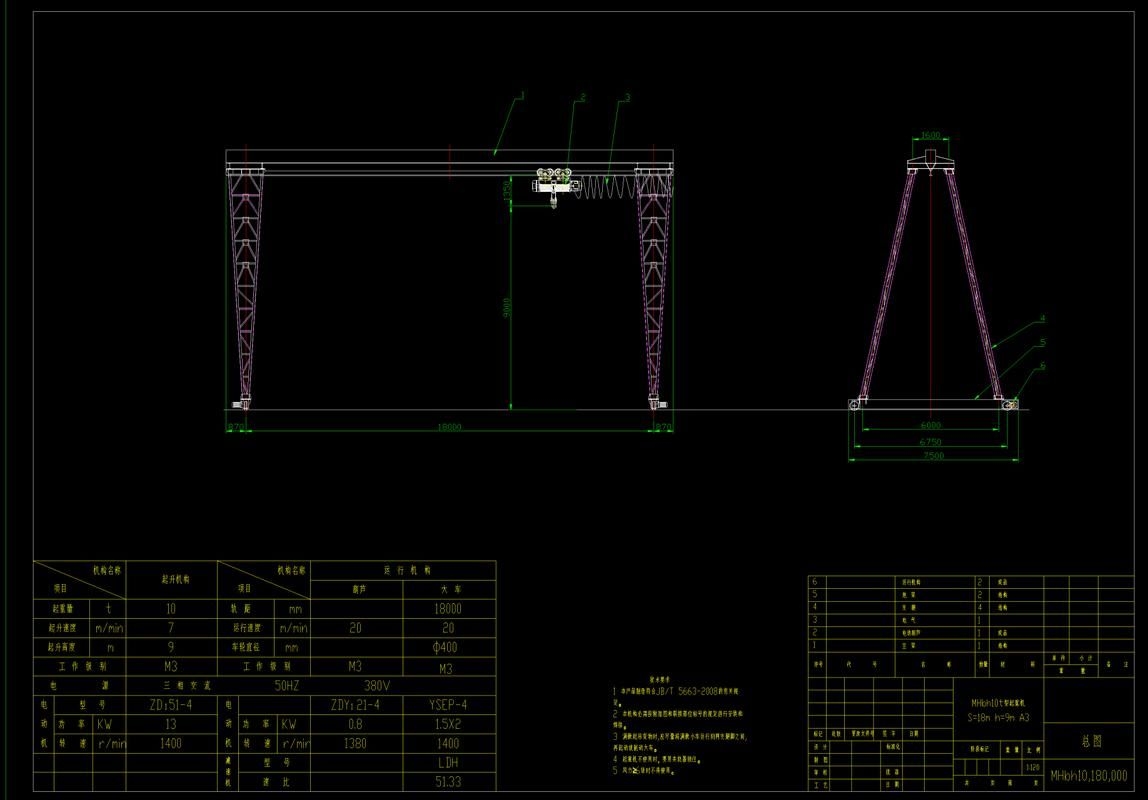This screenshot has height=800, width=1148.
Task: Select drawing number MHbh10,180,000 in title block
Action: click(x=1088, y=776)
